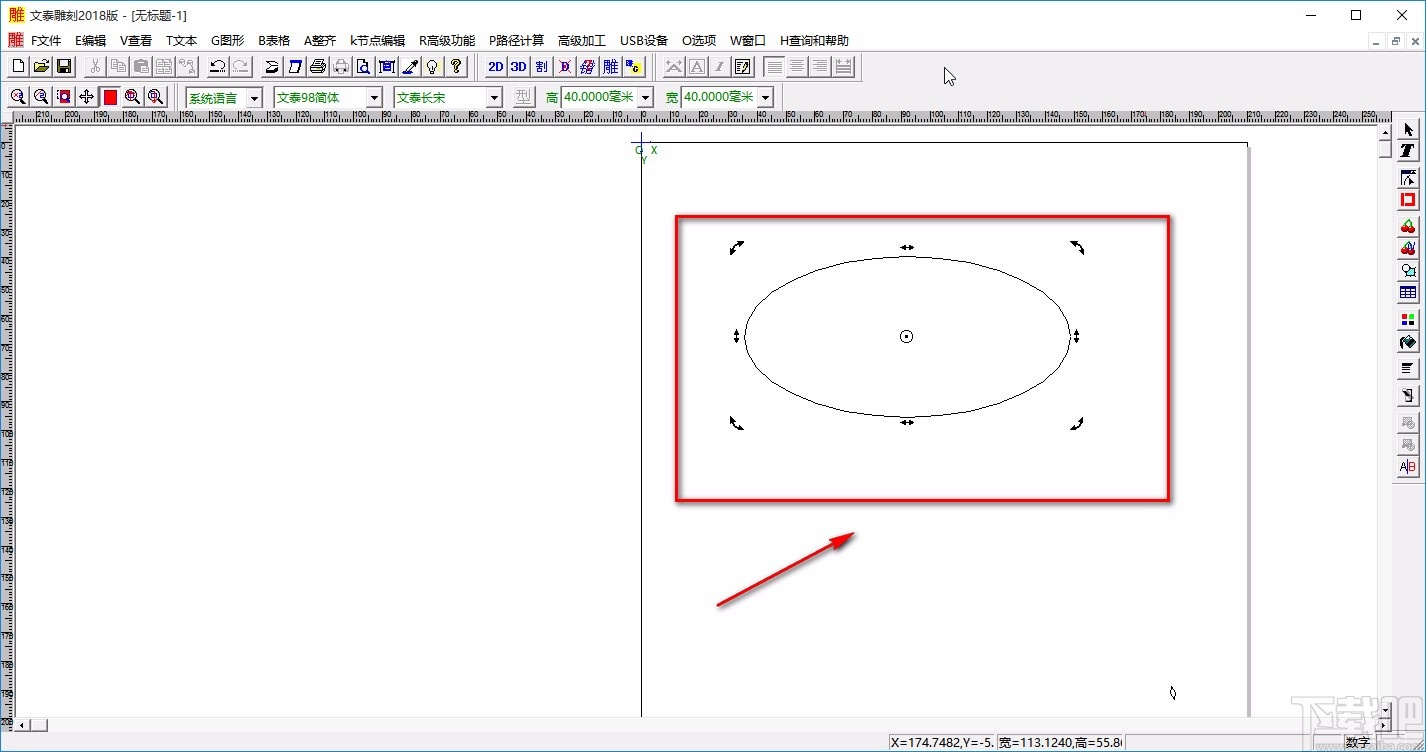Viewport: 1426px width, 752px height.
Task: Open the T文本 menu
Action: (181, 41)
